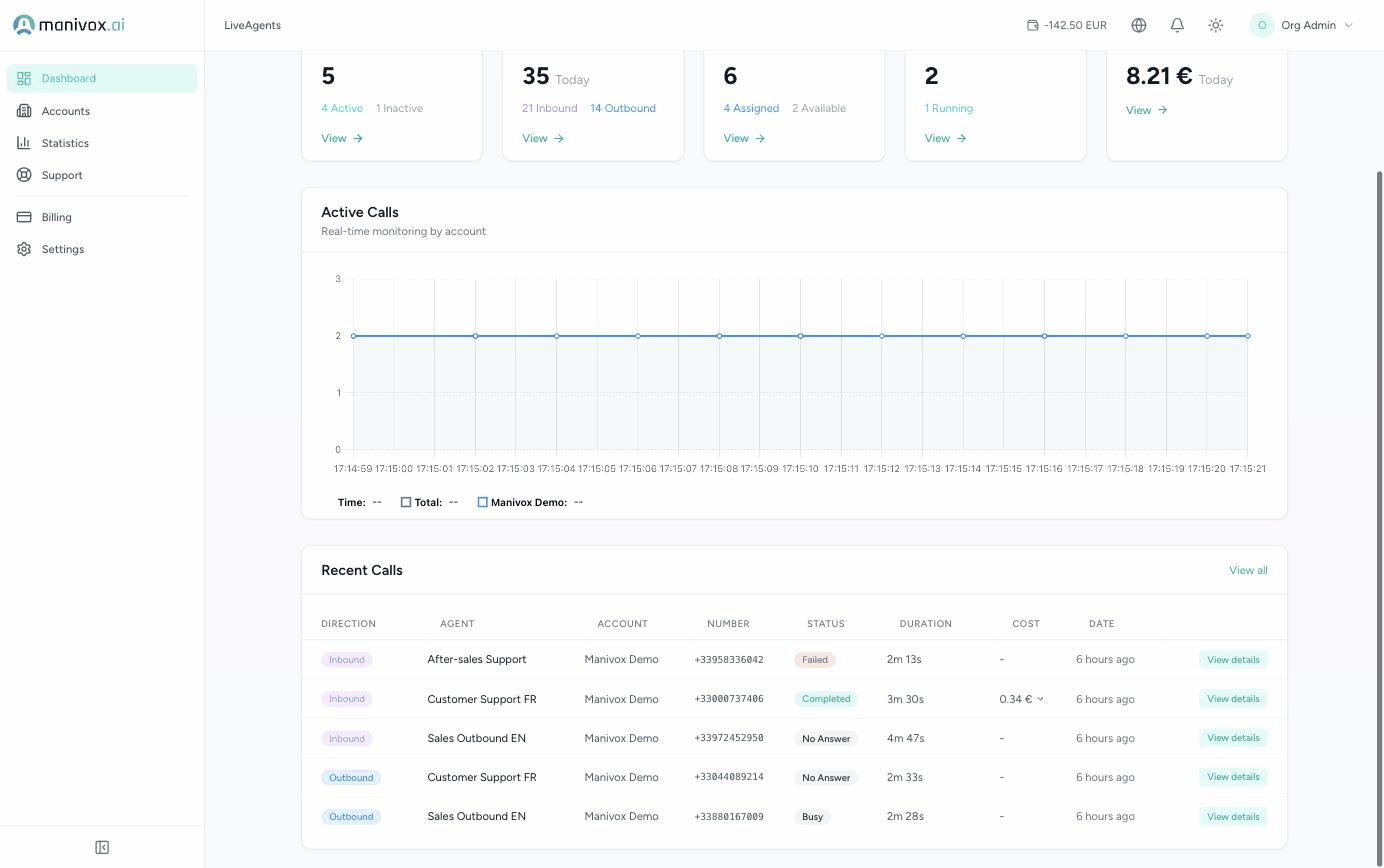Screen dimensions: 1384x868
Task: Go to Statistics in the sidebar
Action: click(102, 143)
